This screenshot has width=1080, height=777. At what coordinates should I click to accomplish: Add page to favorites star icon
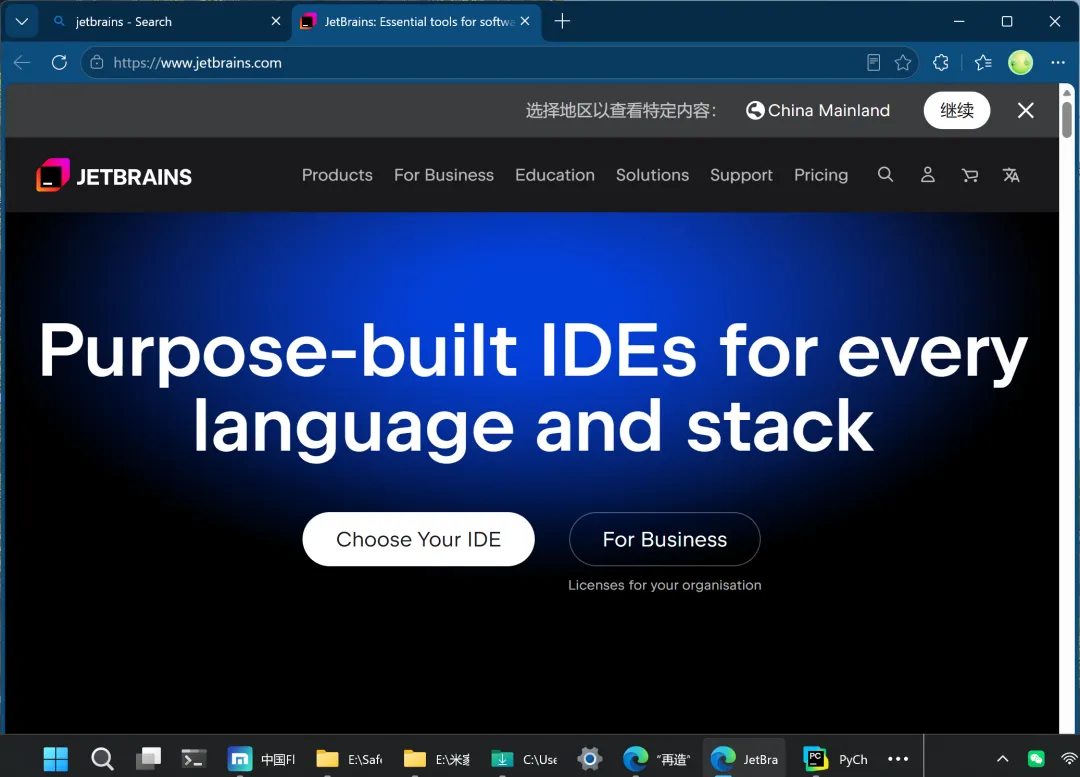tap(902, 63)
